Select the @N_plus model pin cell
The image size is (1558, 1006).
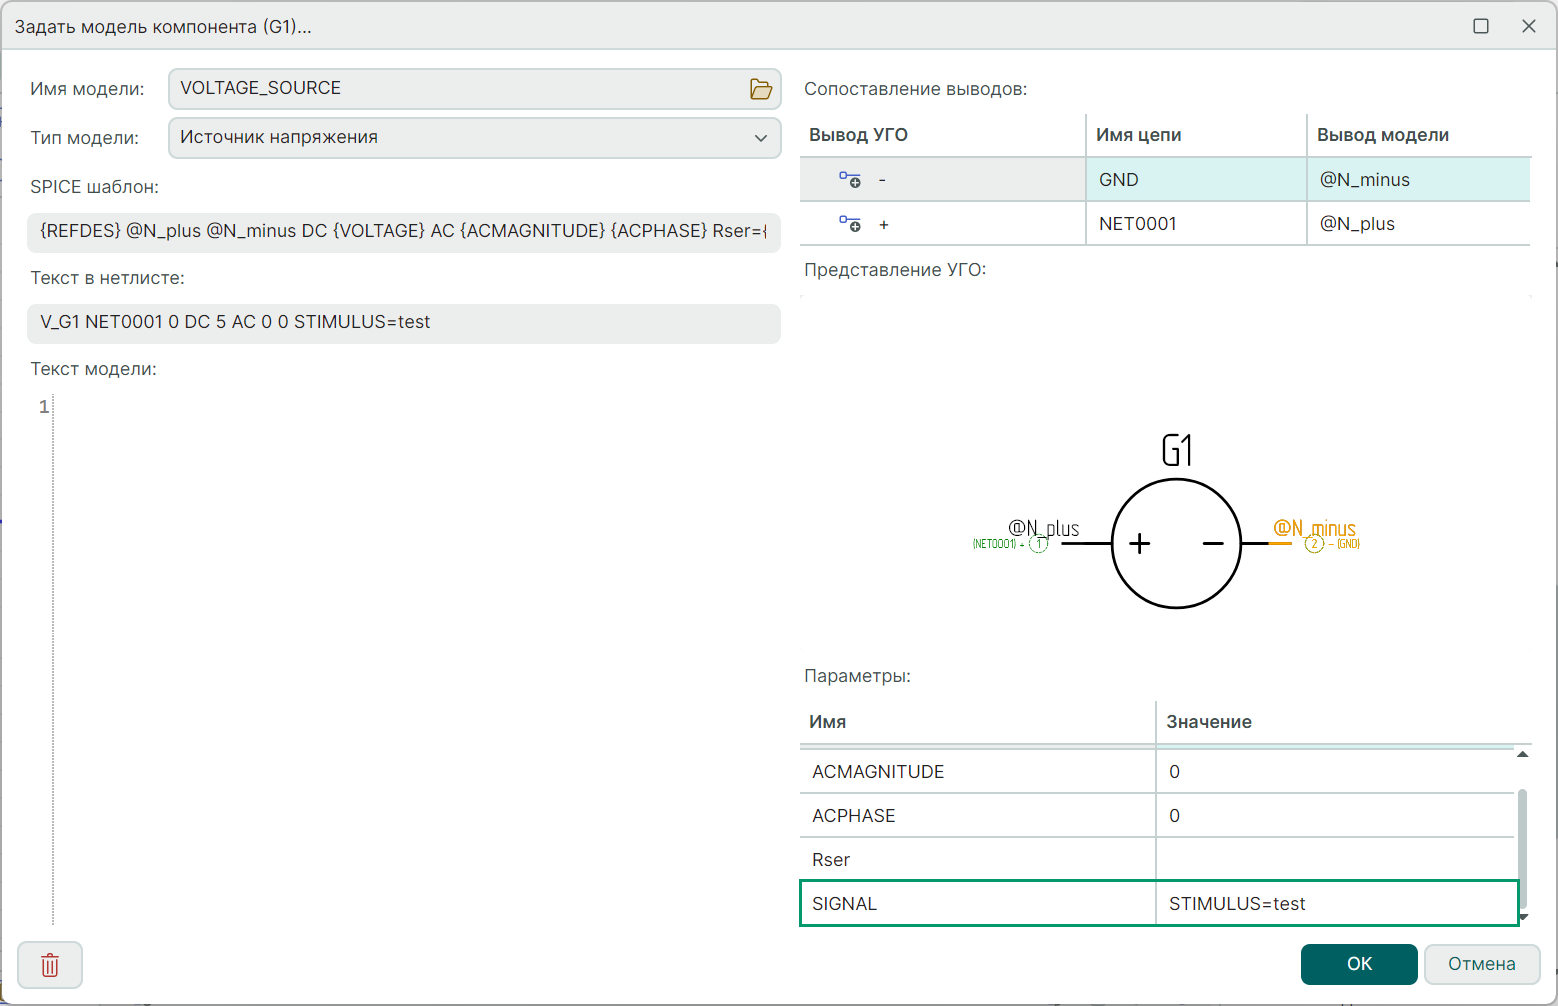coord(1417,224)
